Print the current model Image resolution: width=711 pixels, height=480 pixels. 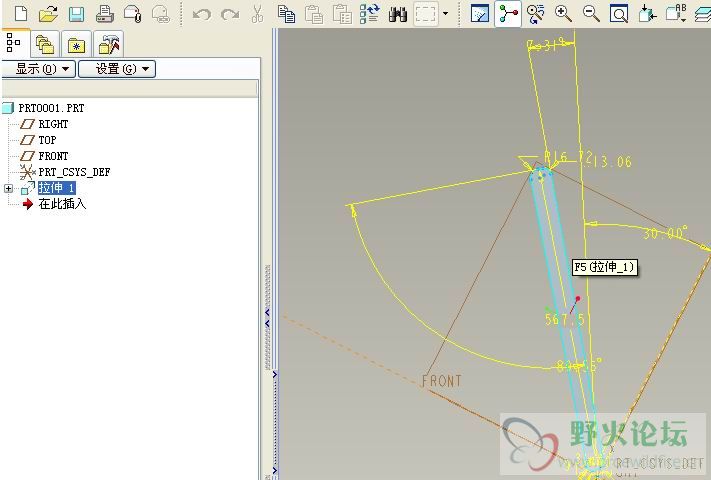[x=104, y=14]
